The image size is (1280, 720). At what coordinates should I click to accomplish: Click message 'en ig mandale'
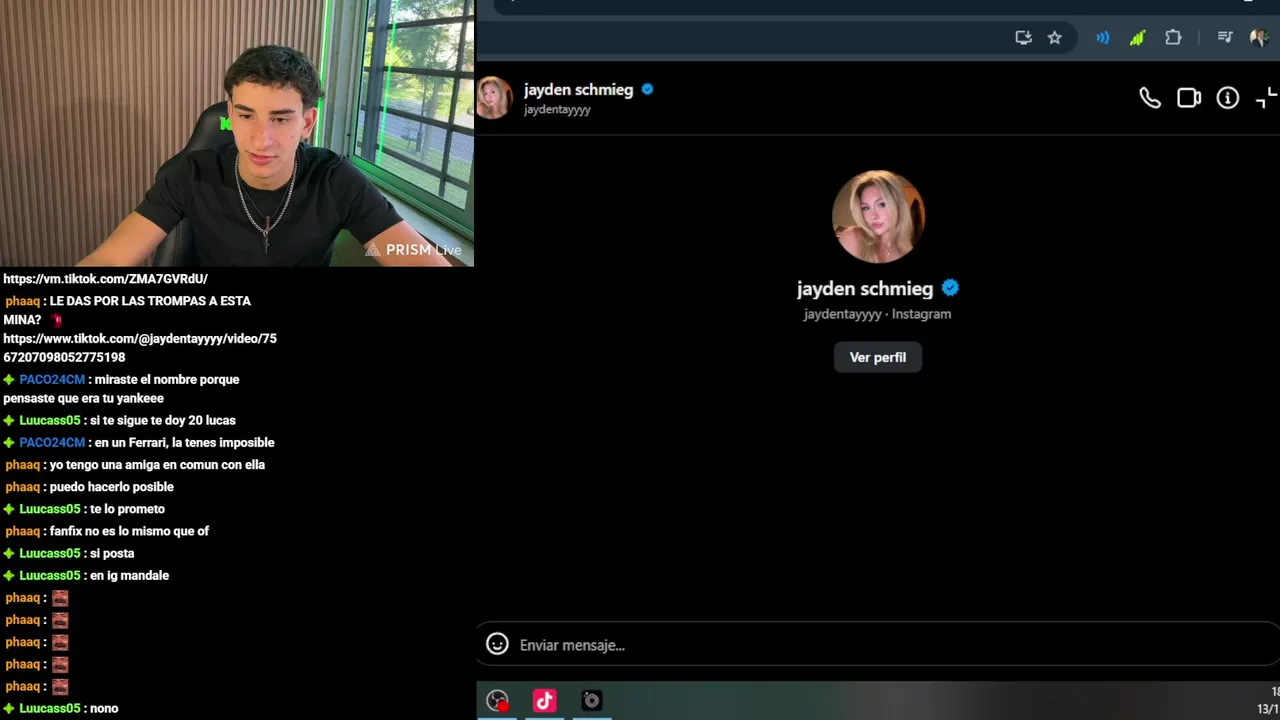[x=129, y=575]
